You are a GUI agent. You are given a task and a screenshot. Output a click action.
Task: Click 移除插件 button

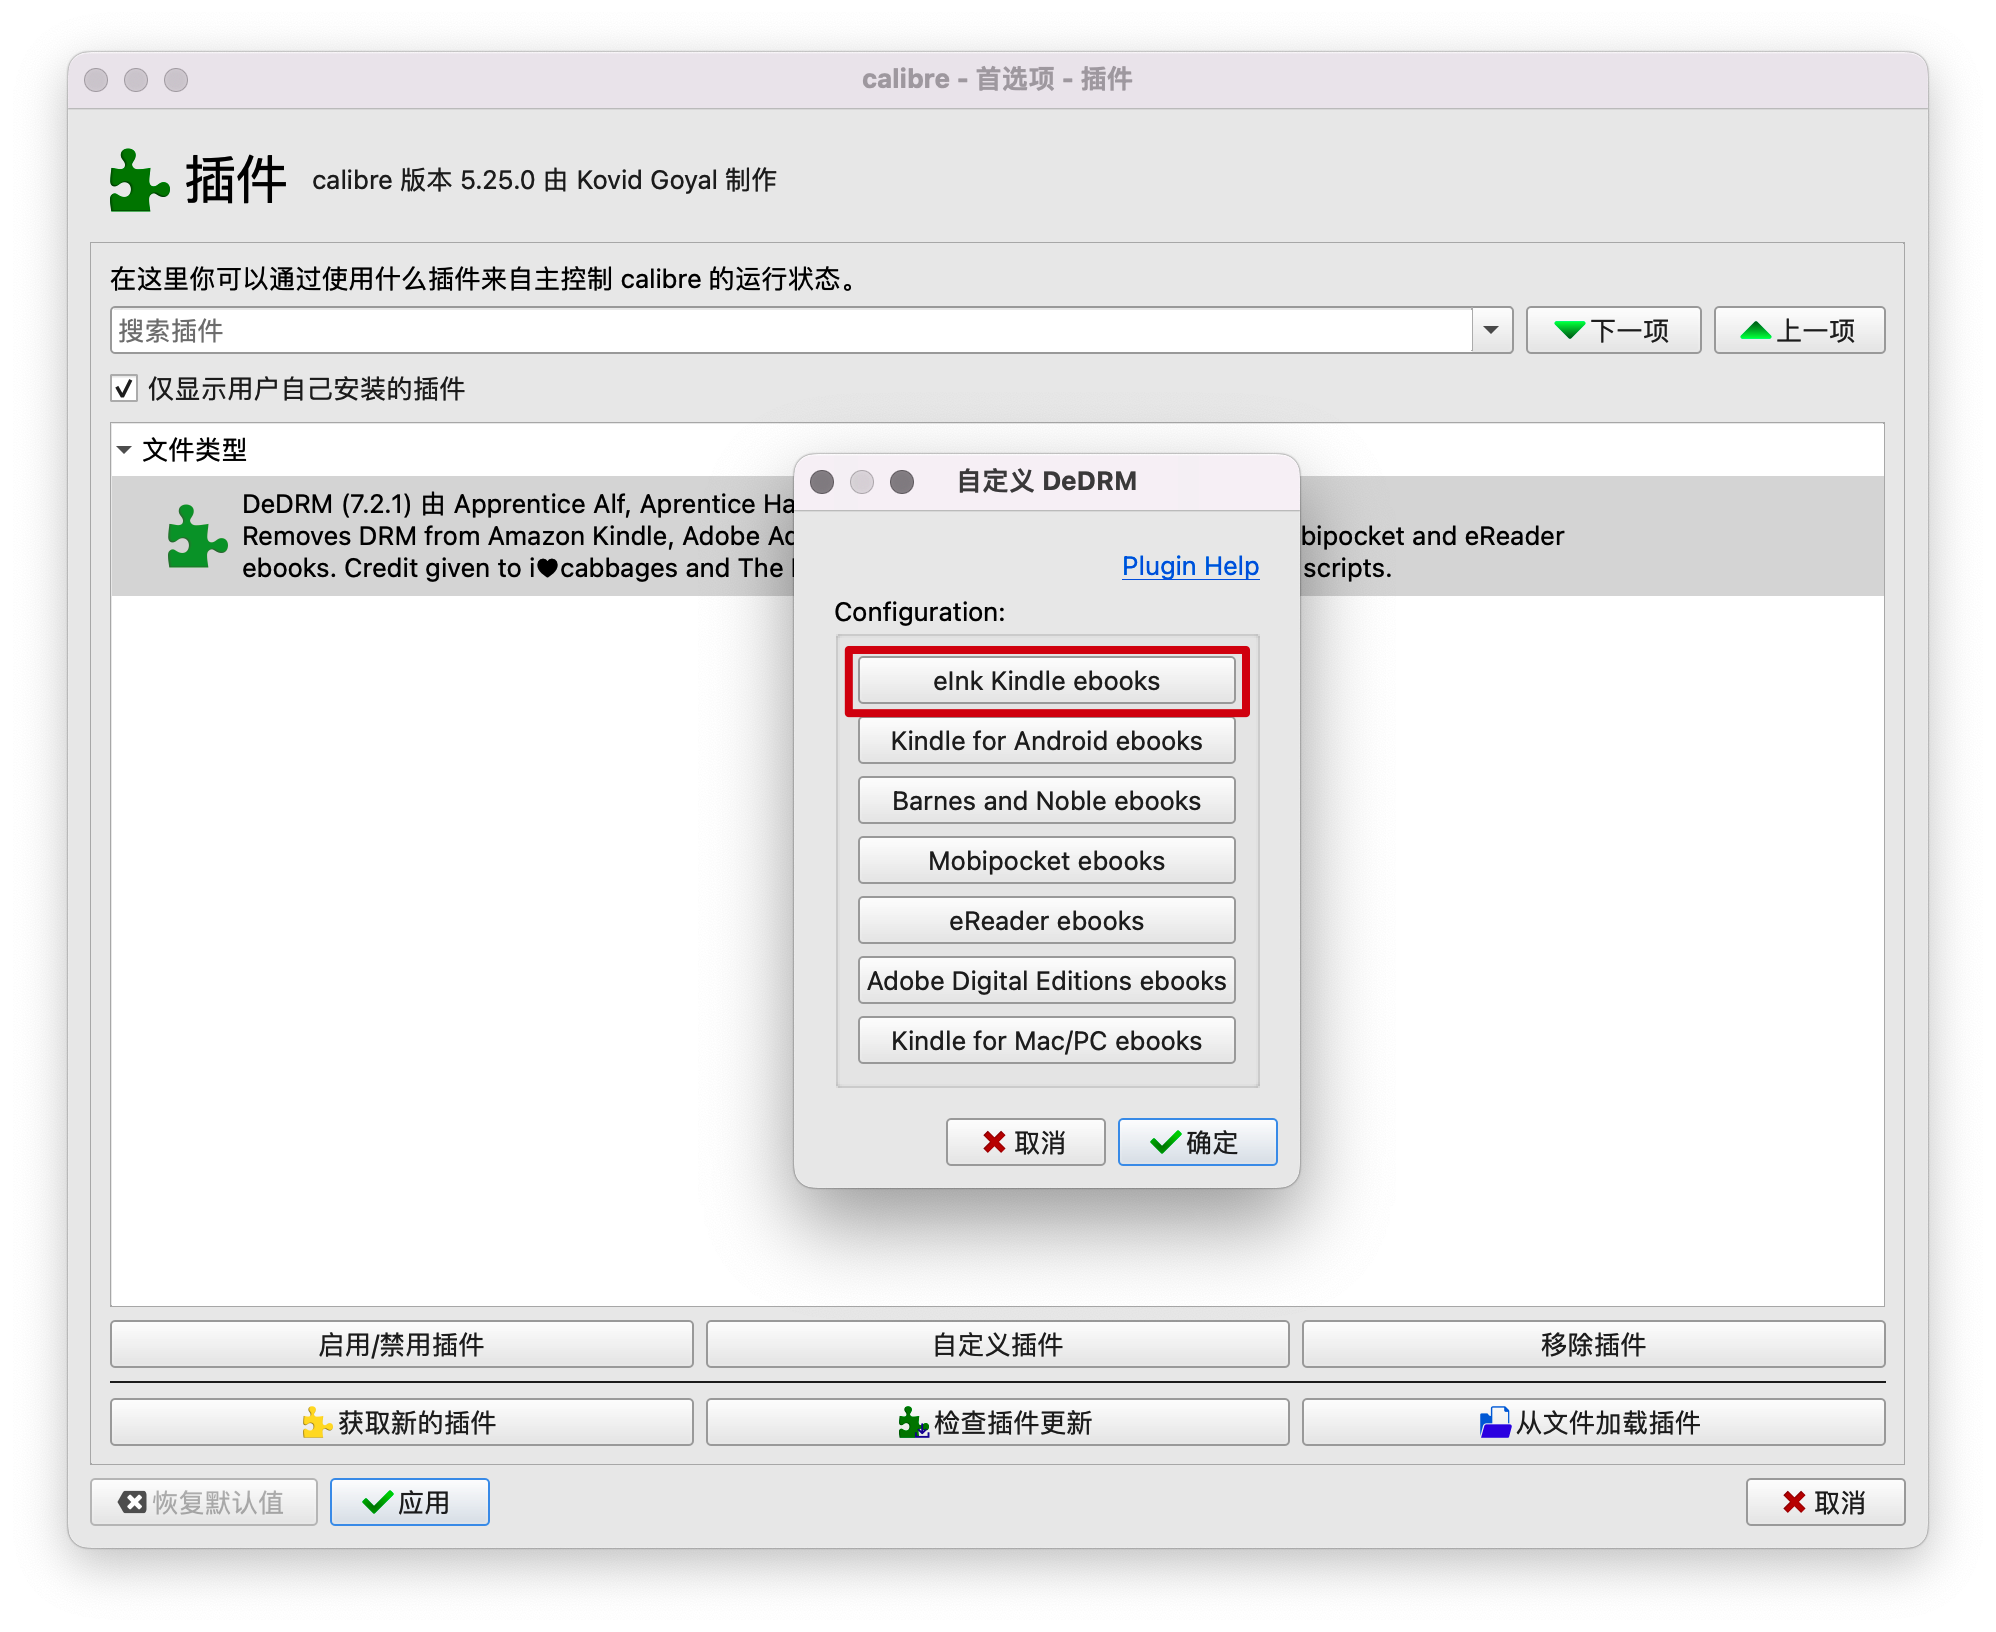(x=1593, y=1344)
